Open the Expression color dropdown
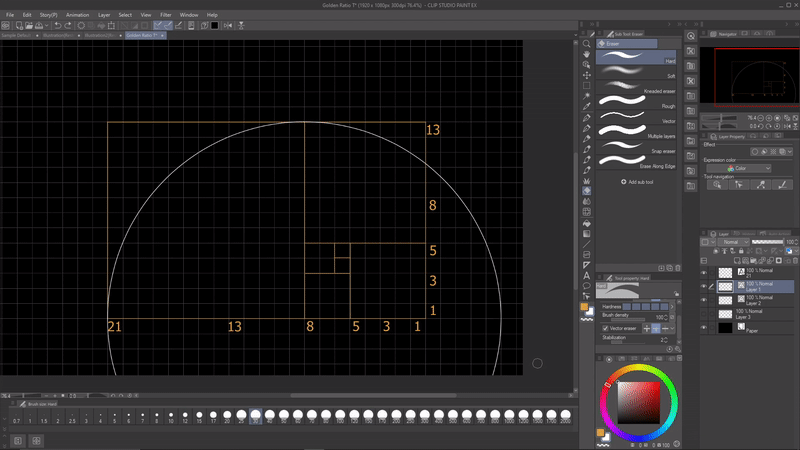800x450 pixels. point(738,168)
